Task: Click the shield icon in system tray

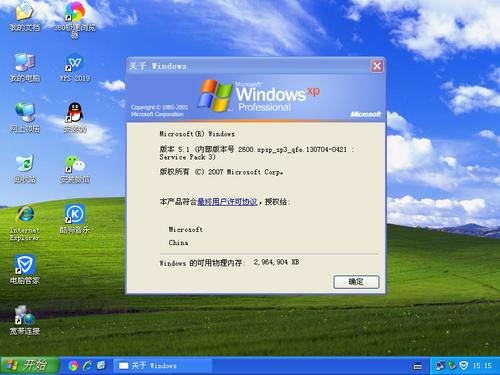Action: click(464, 366)
